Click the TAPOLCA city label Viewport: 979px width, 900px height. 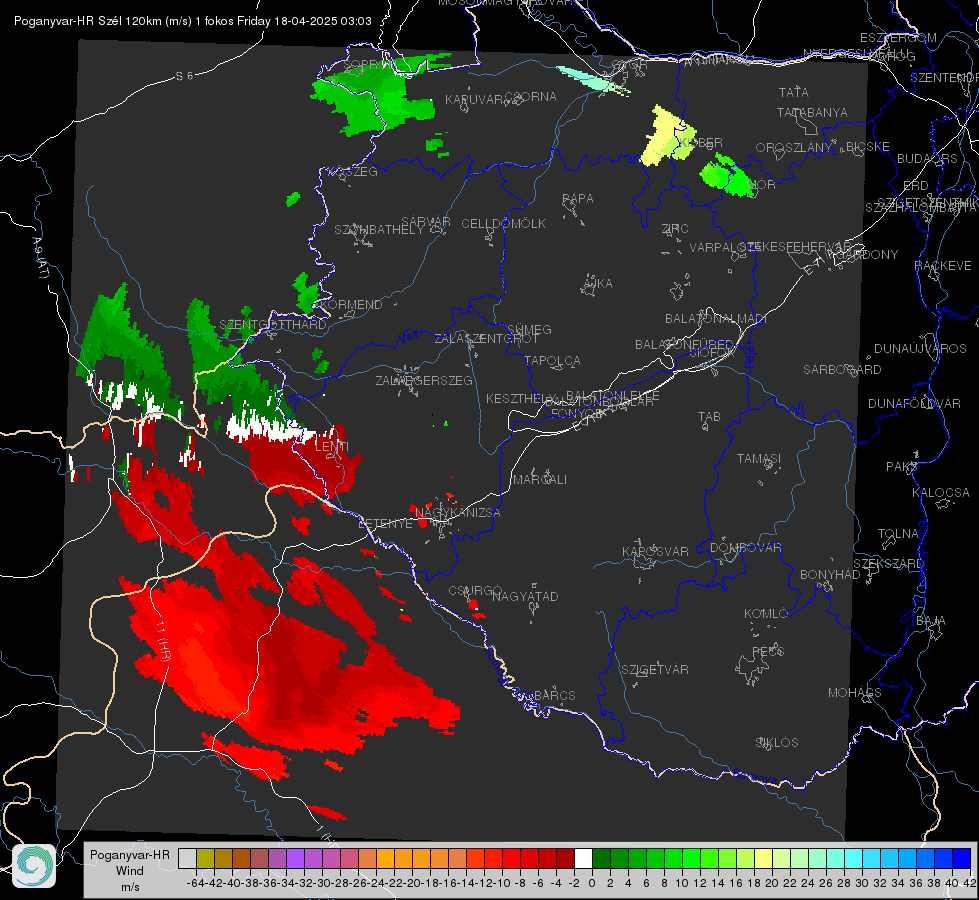coord(553,360)
